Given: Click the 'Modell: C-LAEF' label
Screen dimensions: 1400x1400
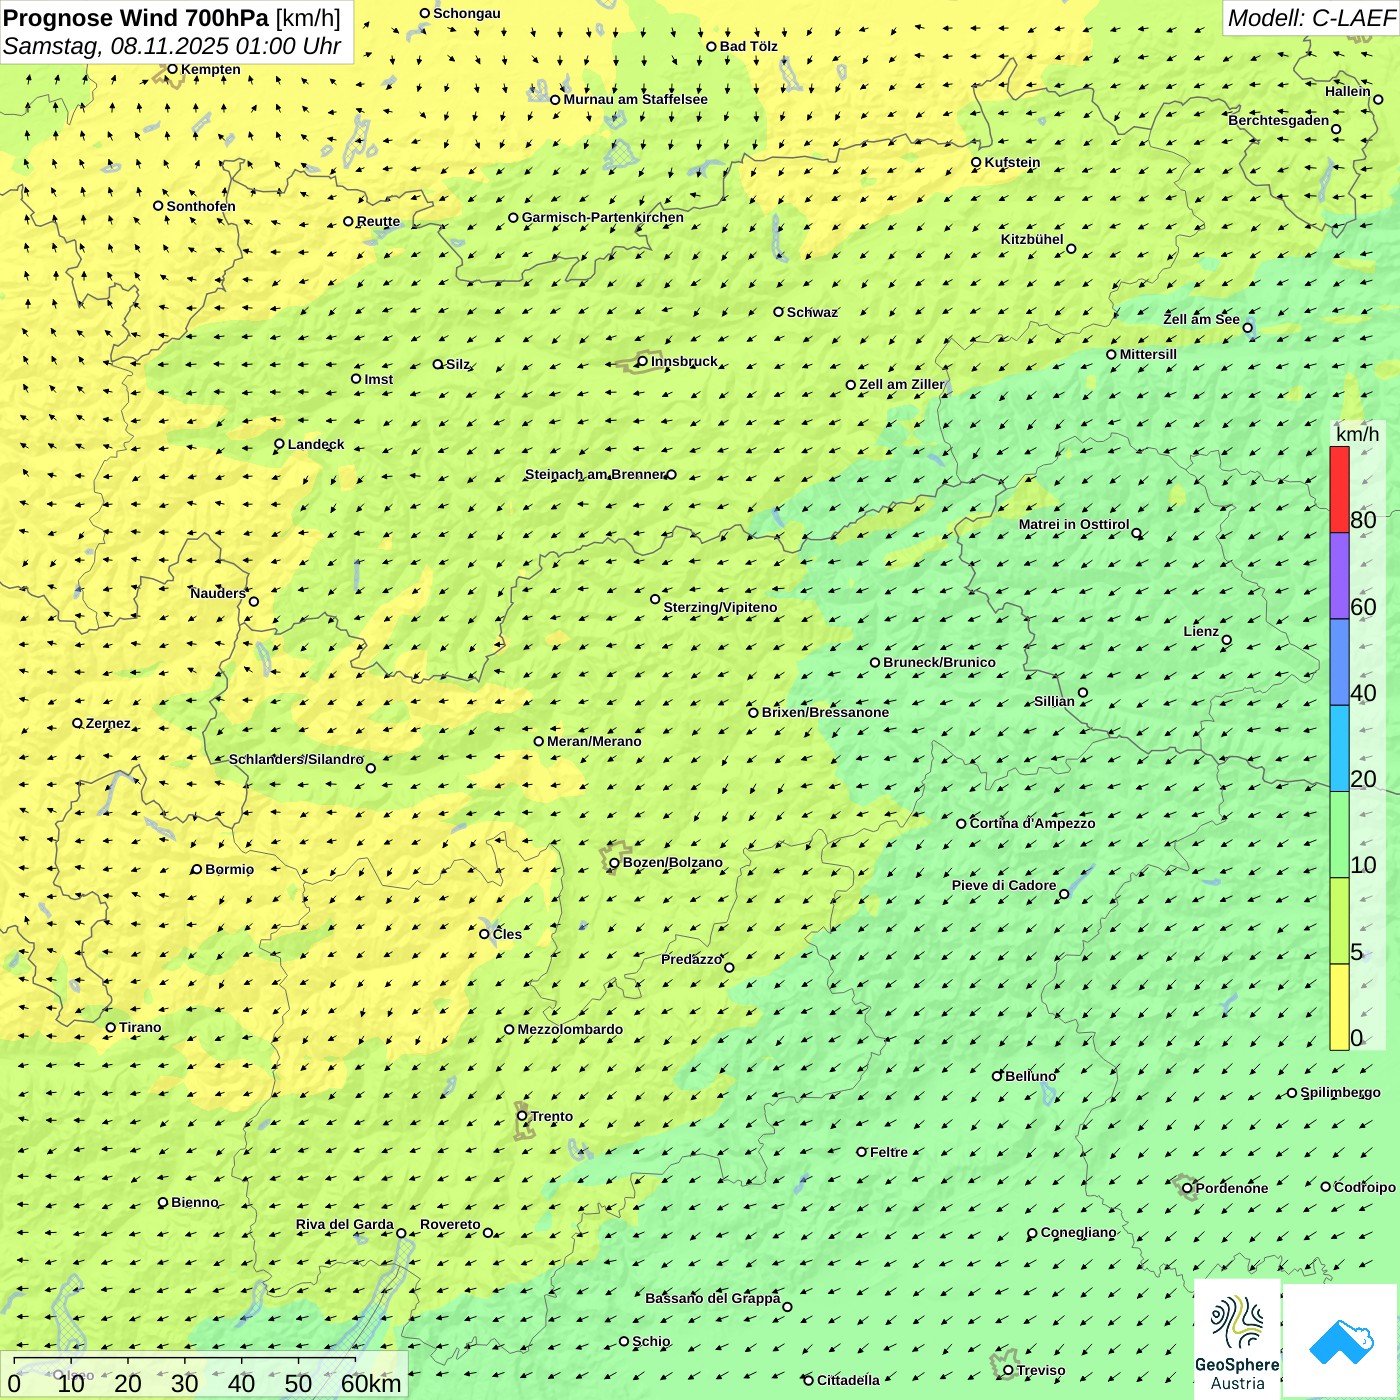Looking at the screenshot, I should 1311,18.
